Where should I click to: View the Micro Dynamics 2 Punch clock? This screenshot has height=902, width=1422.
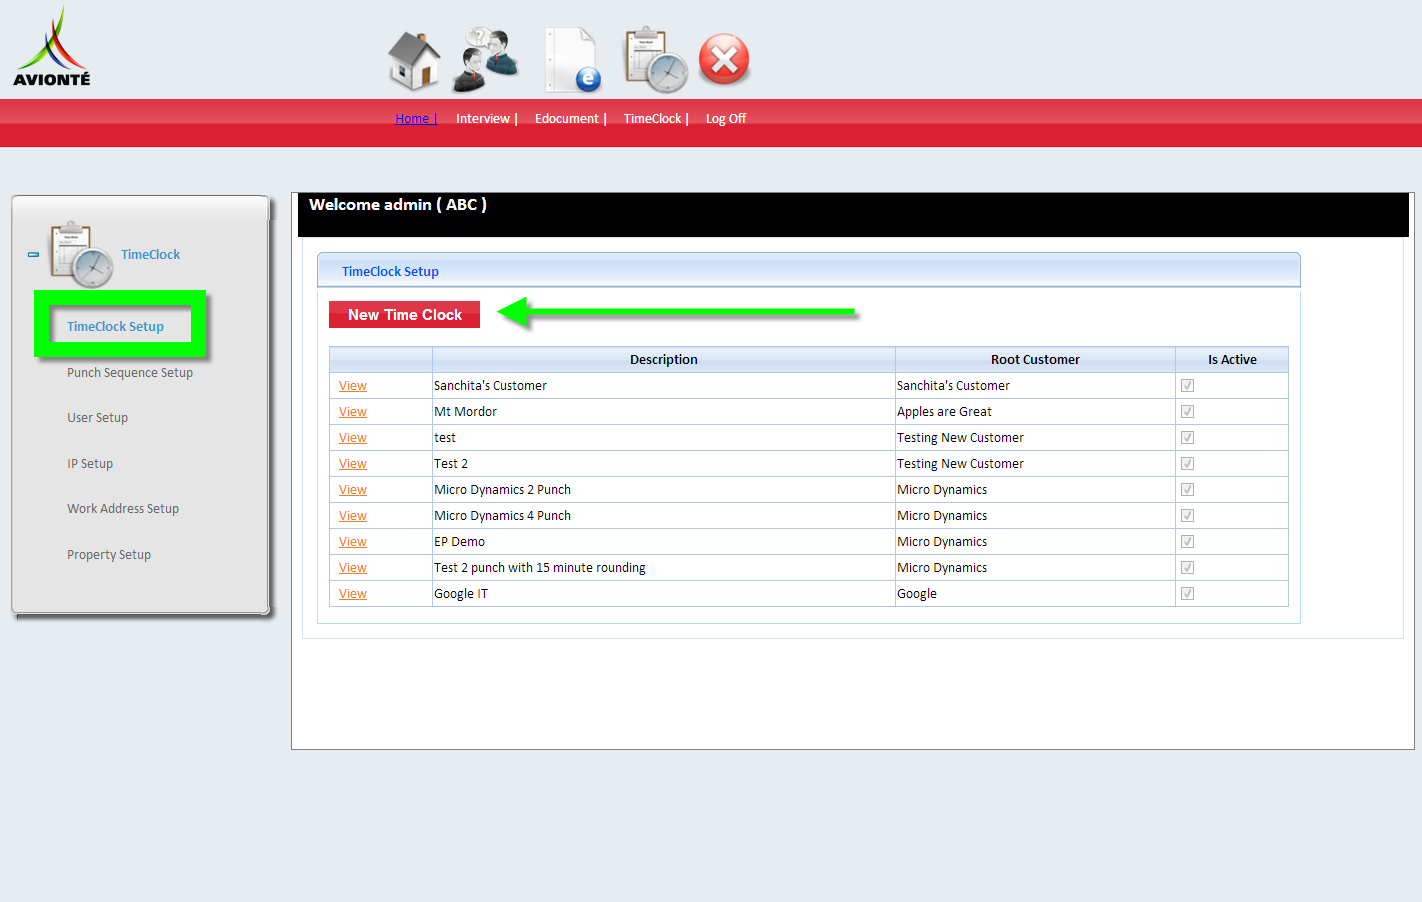353,490
